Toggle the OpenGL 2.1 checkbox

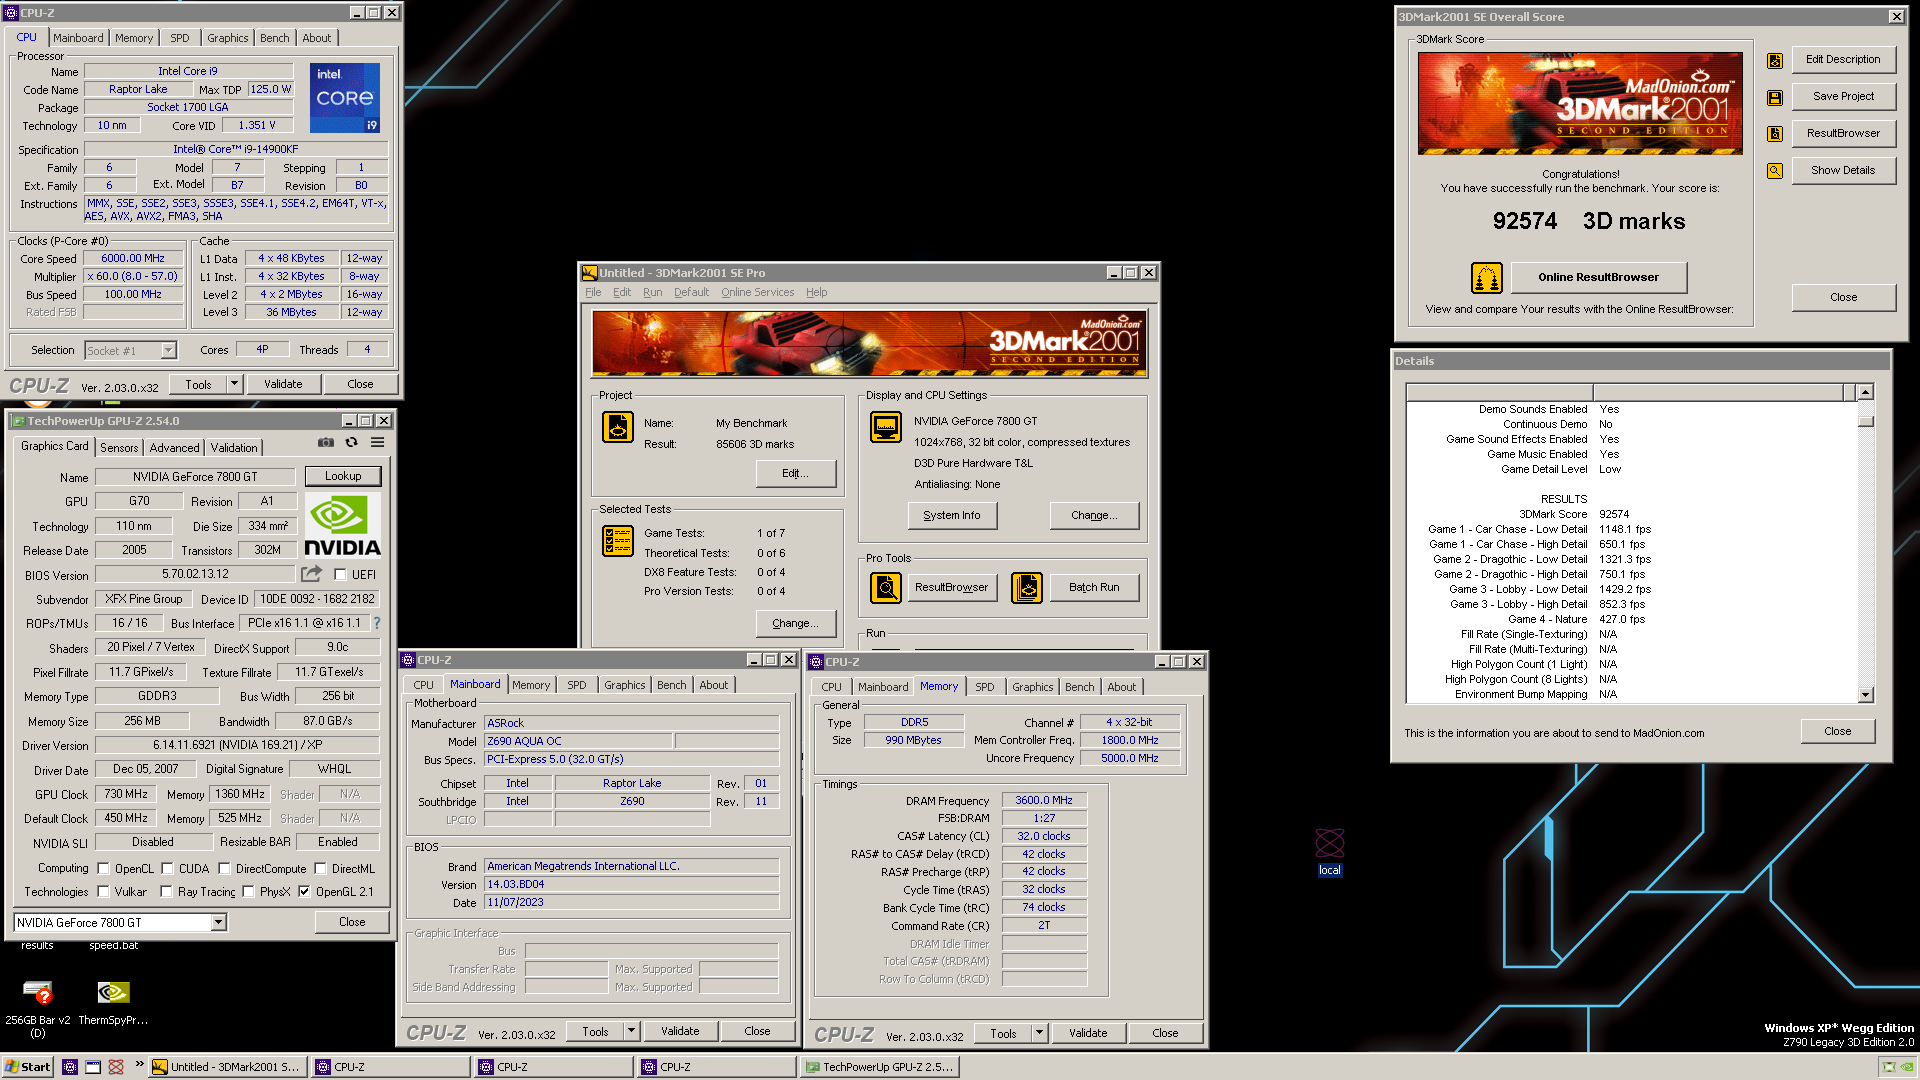pos(304,892)
